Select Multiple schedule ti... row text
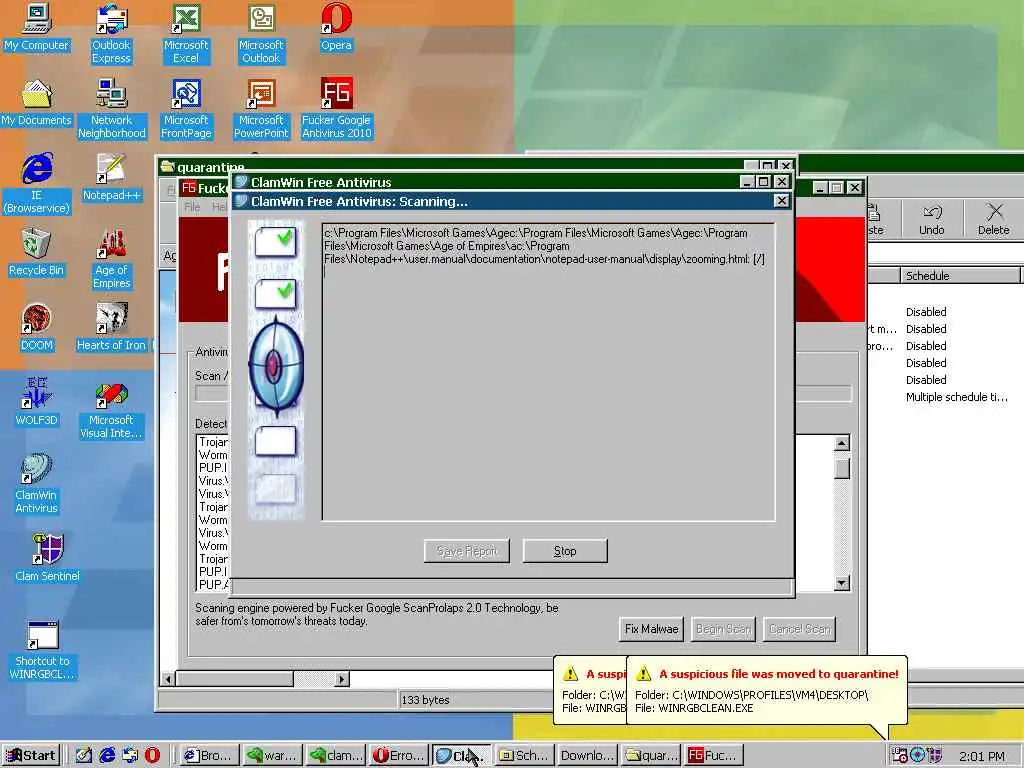Viewport: 1024px width, 768px height. [957, 397]
